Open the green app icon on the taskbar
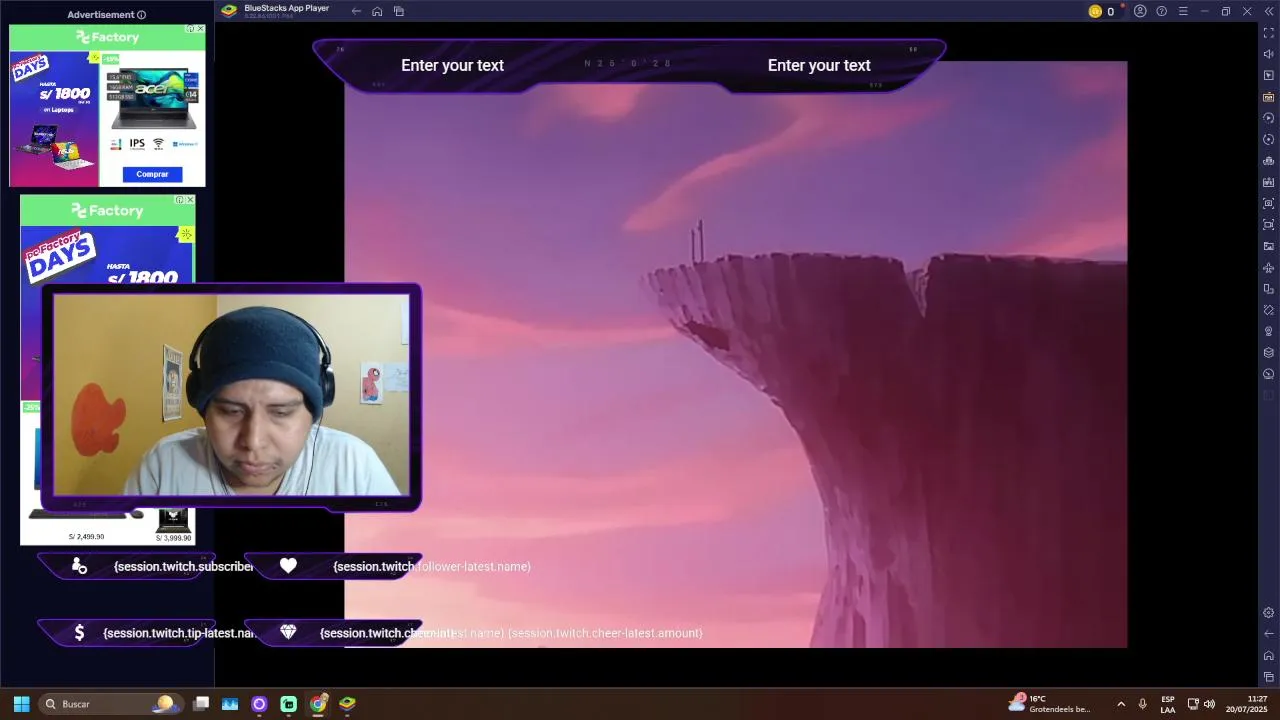 (x=288, y=704)
